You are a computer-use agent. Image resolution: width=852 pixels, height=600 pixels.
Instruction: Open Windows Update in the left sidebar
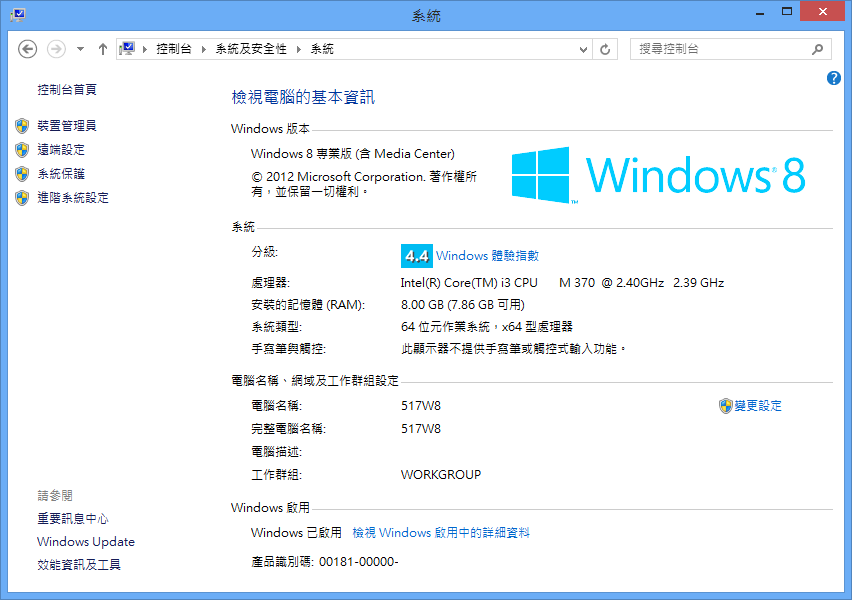86,542
